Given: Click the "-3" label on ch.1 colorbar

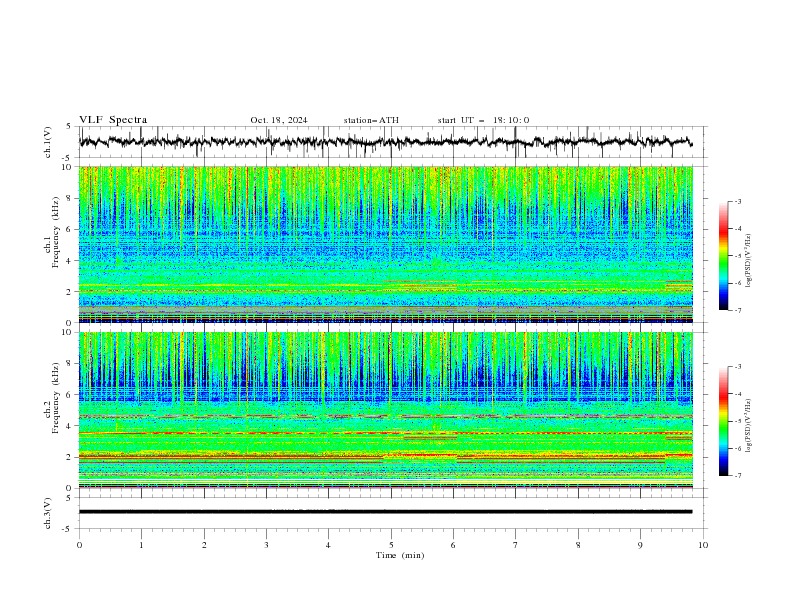Looking at the screenshot, I should coord(737,201).
